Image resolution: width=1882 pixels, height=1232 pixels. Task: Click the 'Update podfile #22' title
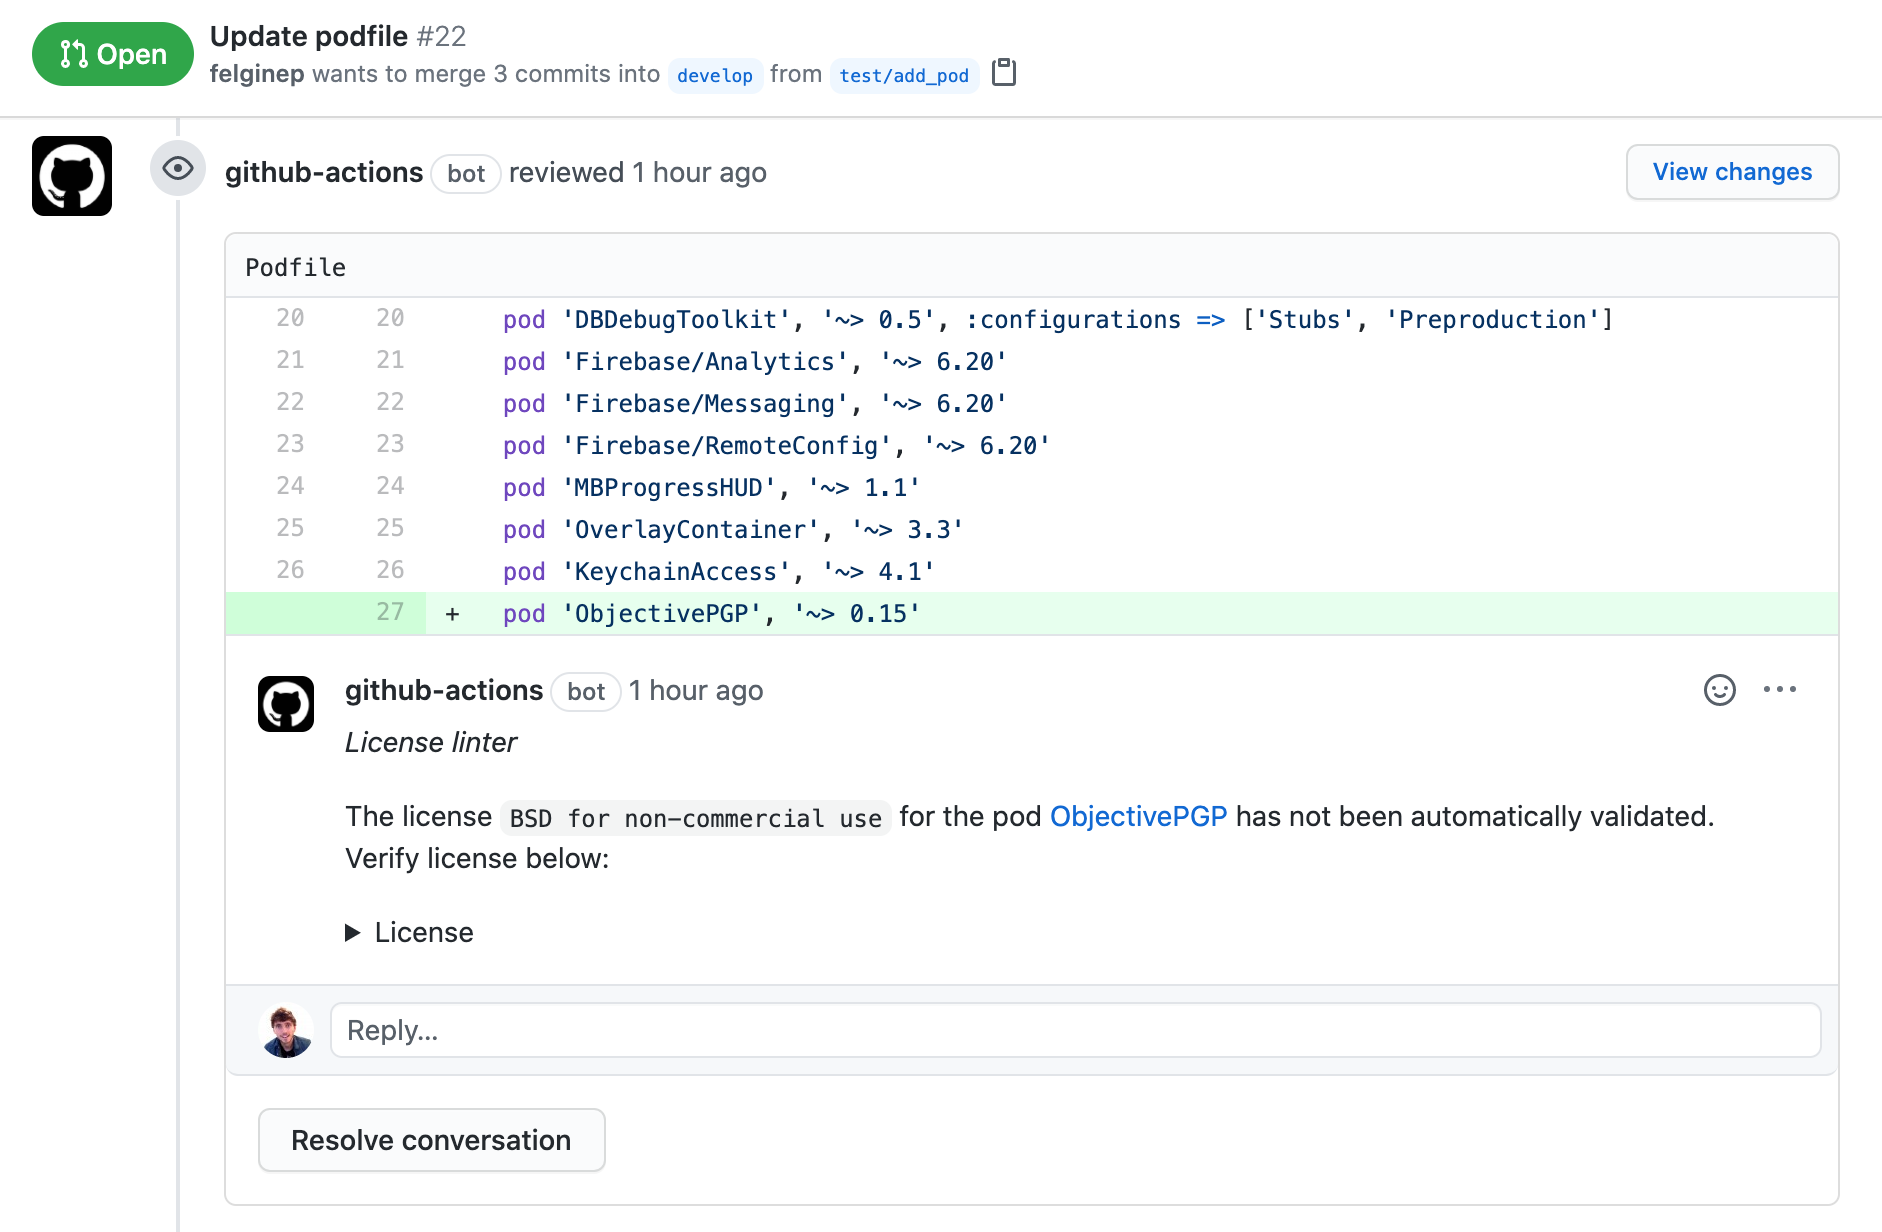(x=338, y=36)
